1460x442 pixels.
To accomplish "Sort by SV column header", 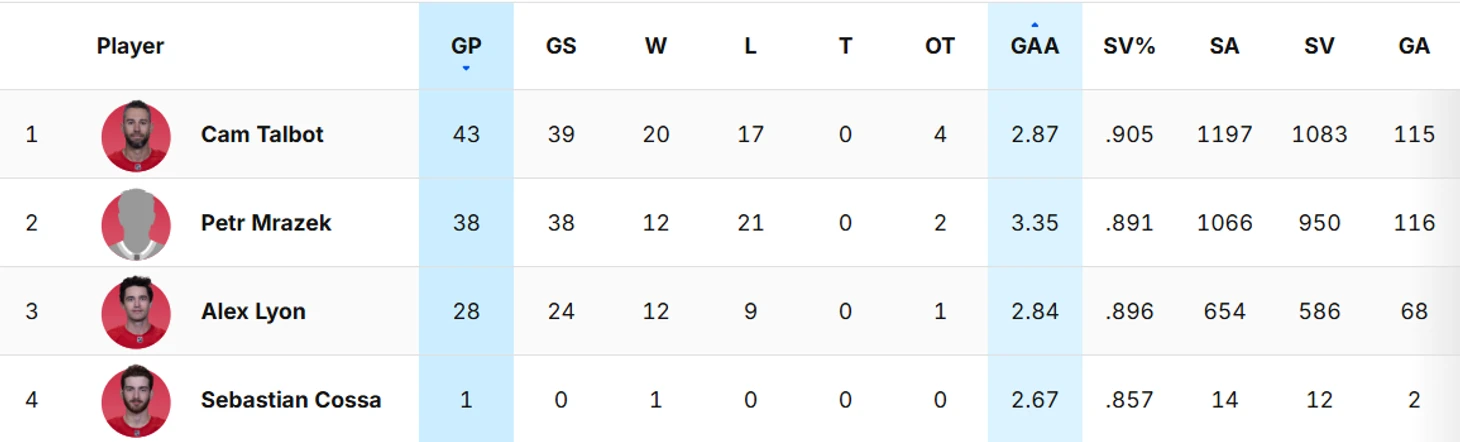I will coord(1319,46).
